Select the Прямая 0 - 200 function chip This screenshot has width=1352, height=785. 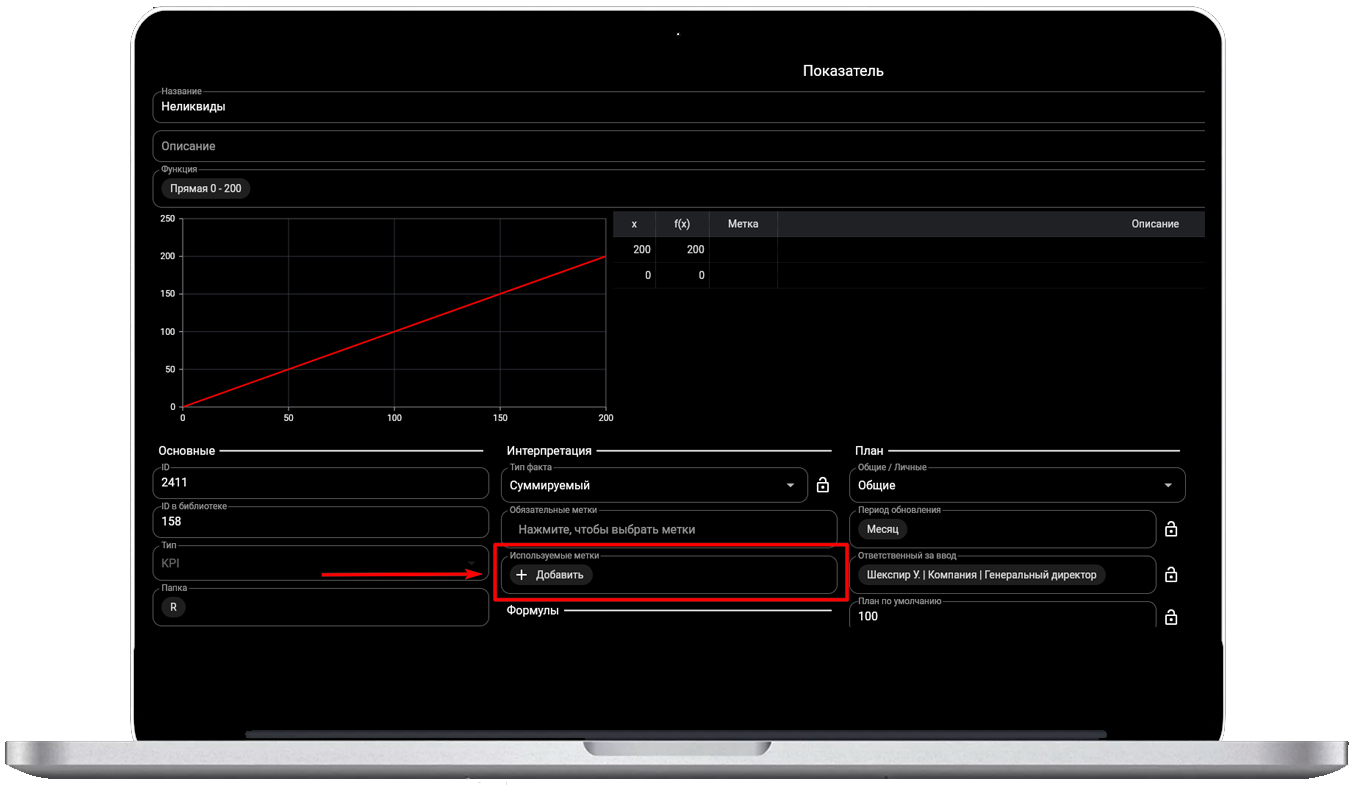[205, 188]
